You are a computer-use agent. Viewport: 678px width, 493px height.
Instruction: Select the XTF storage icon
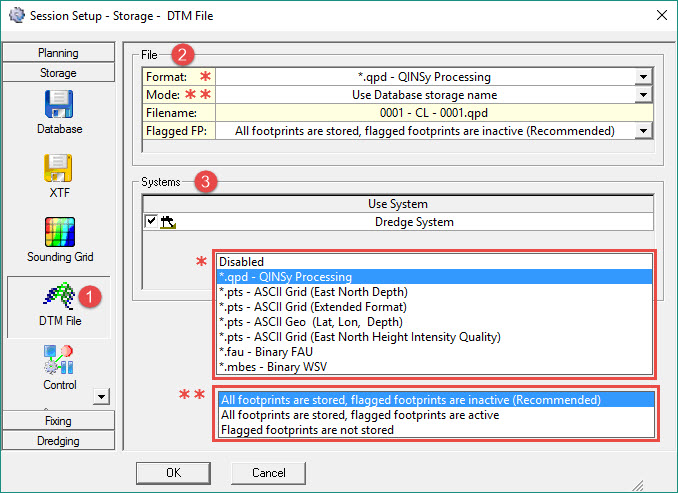pos(59,167)
